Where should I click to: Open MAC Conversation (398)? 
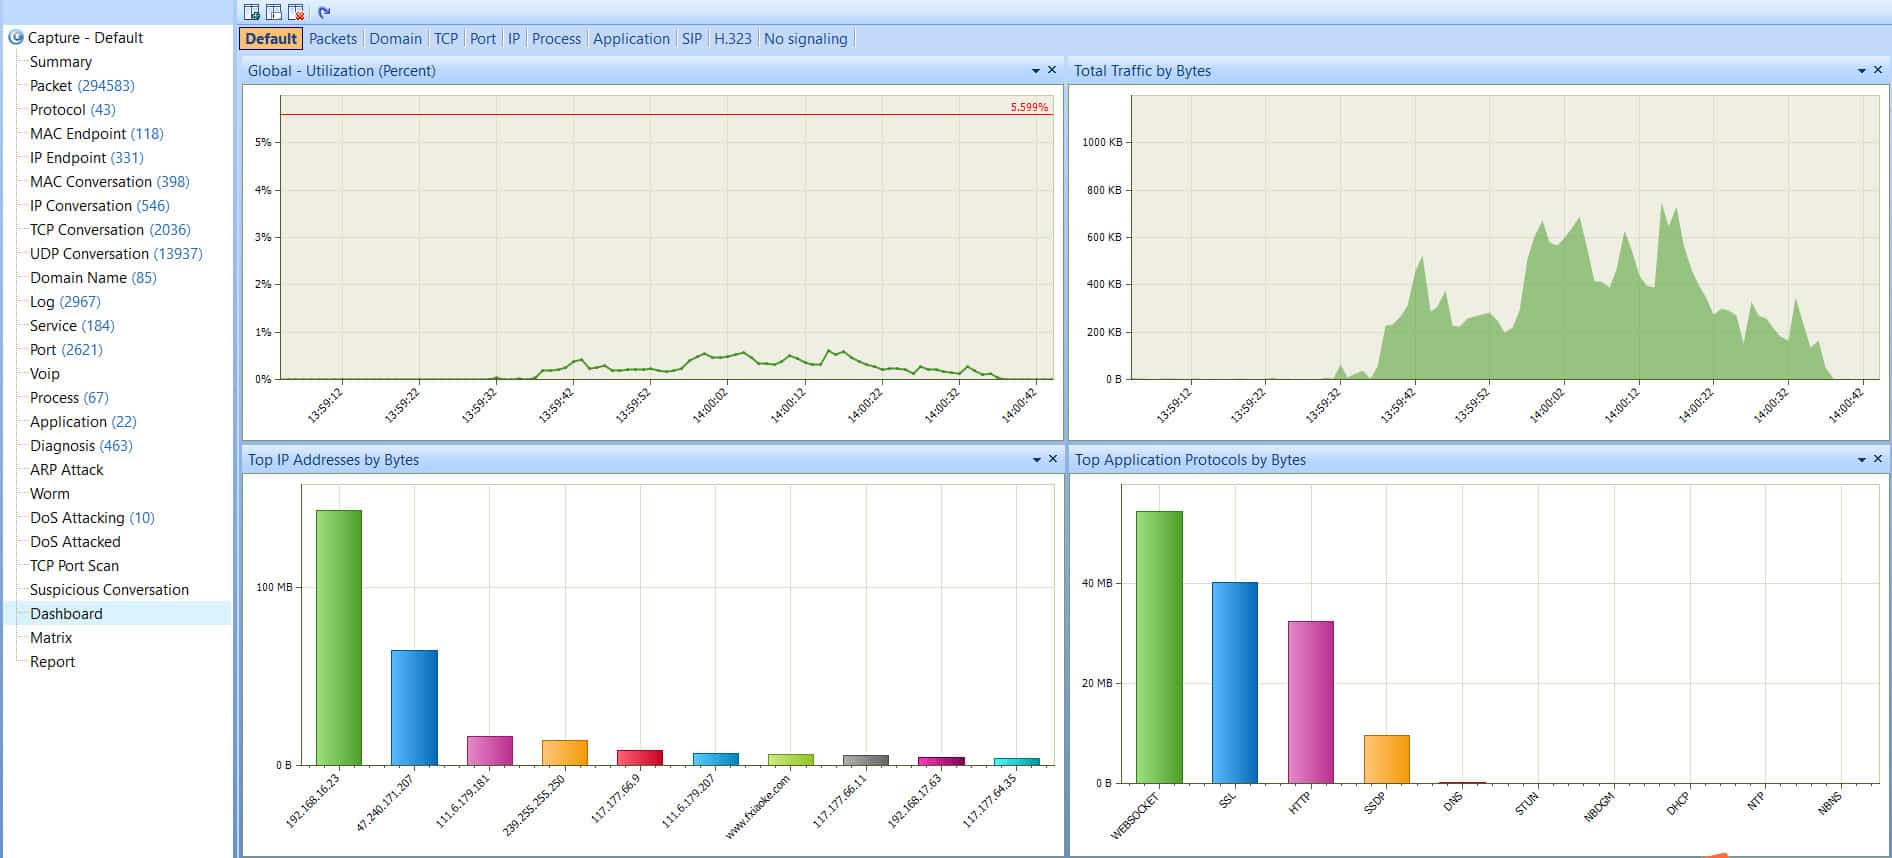coord(110,182)
